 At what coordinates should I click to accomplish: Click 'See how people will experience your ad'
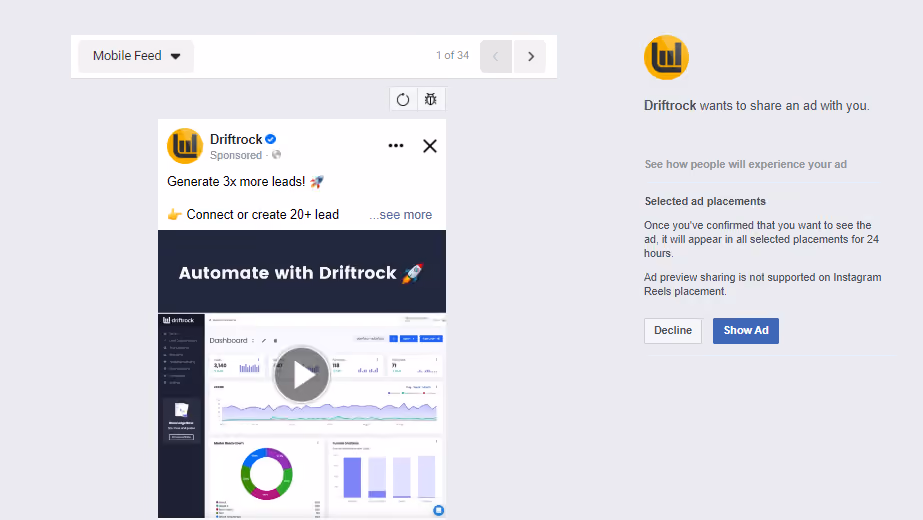(x=745, y=164)
